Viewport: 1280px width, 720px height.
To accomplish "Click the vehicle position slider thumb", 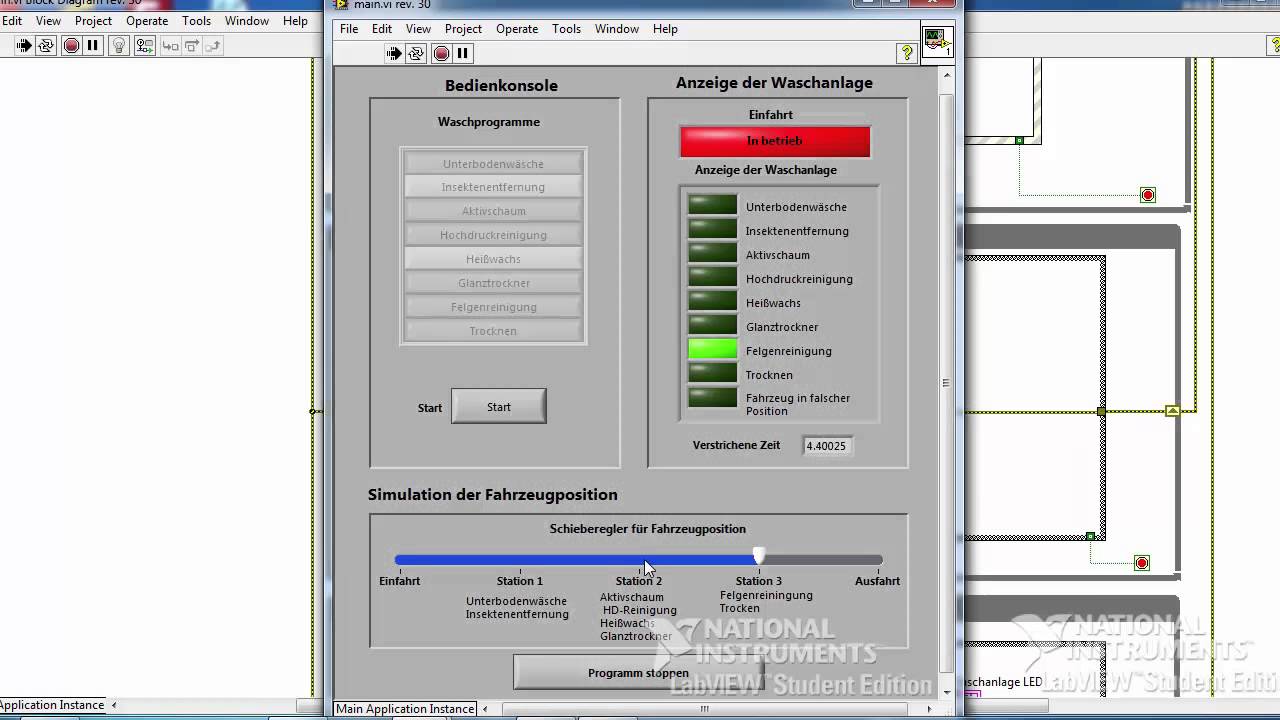I will [x=759, y=556].
